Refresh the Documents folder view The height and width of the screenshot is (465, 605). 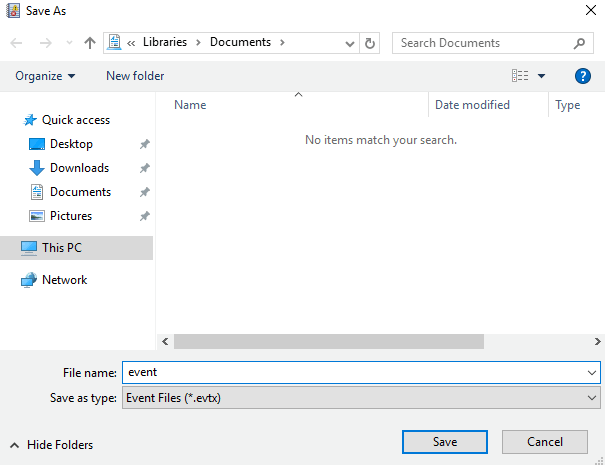point(370,43)
